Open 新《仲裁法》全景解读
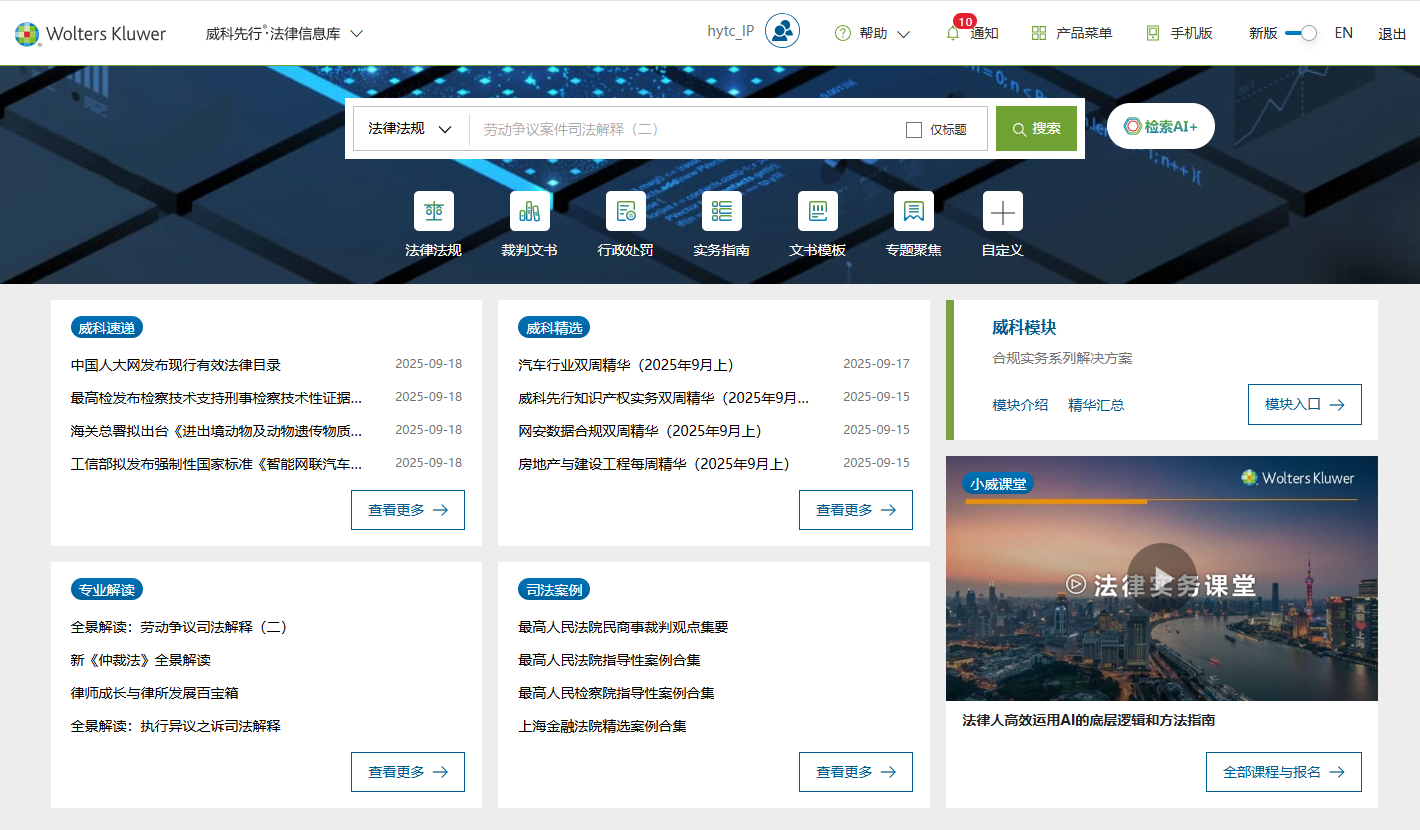The height and width of the screenshot is (830, 1420). (x=141, y=660)
